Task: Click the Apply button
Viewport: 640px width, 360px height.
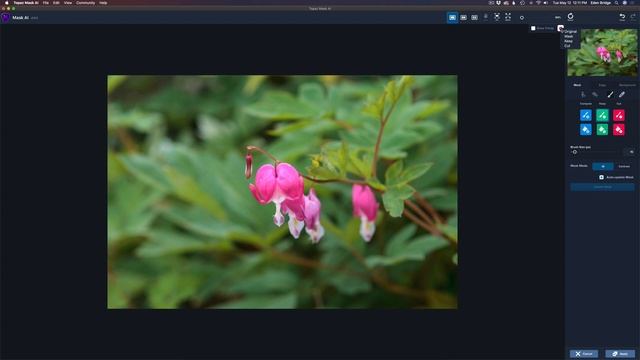Action: pos(620,354)
